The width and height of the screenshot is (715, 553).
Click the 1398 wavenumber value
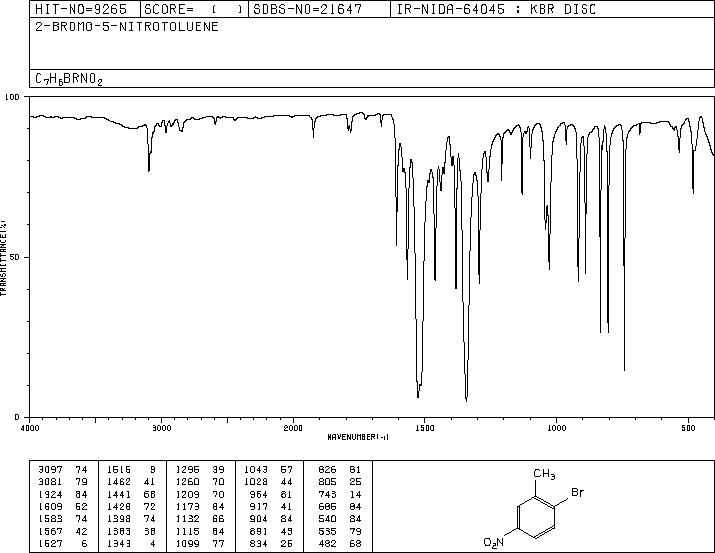pos(119,519)
